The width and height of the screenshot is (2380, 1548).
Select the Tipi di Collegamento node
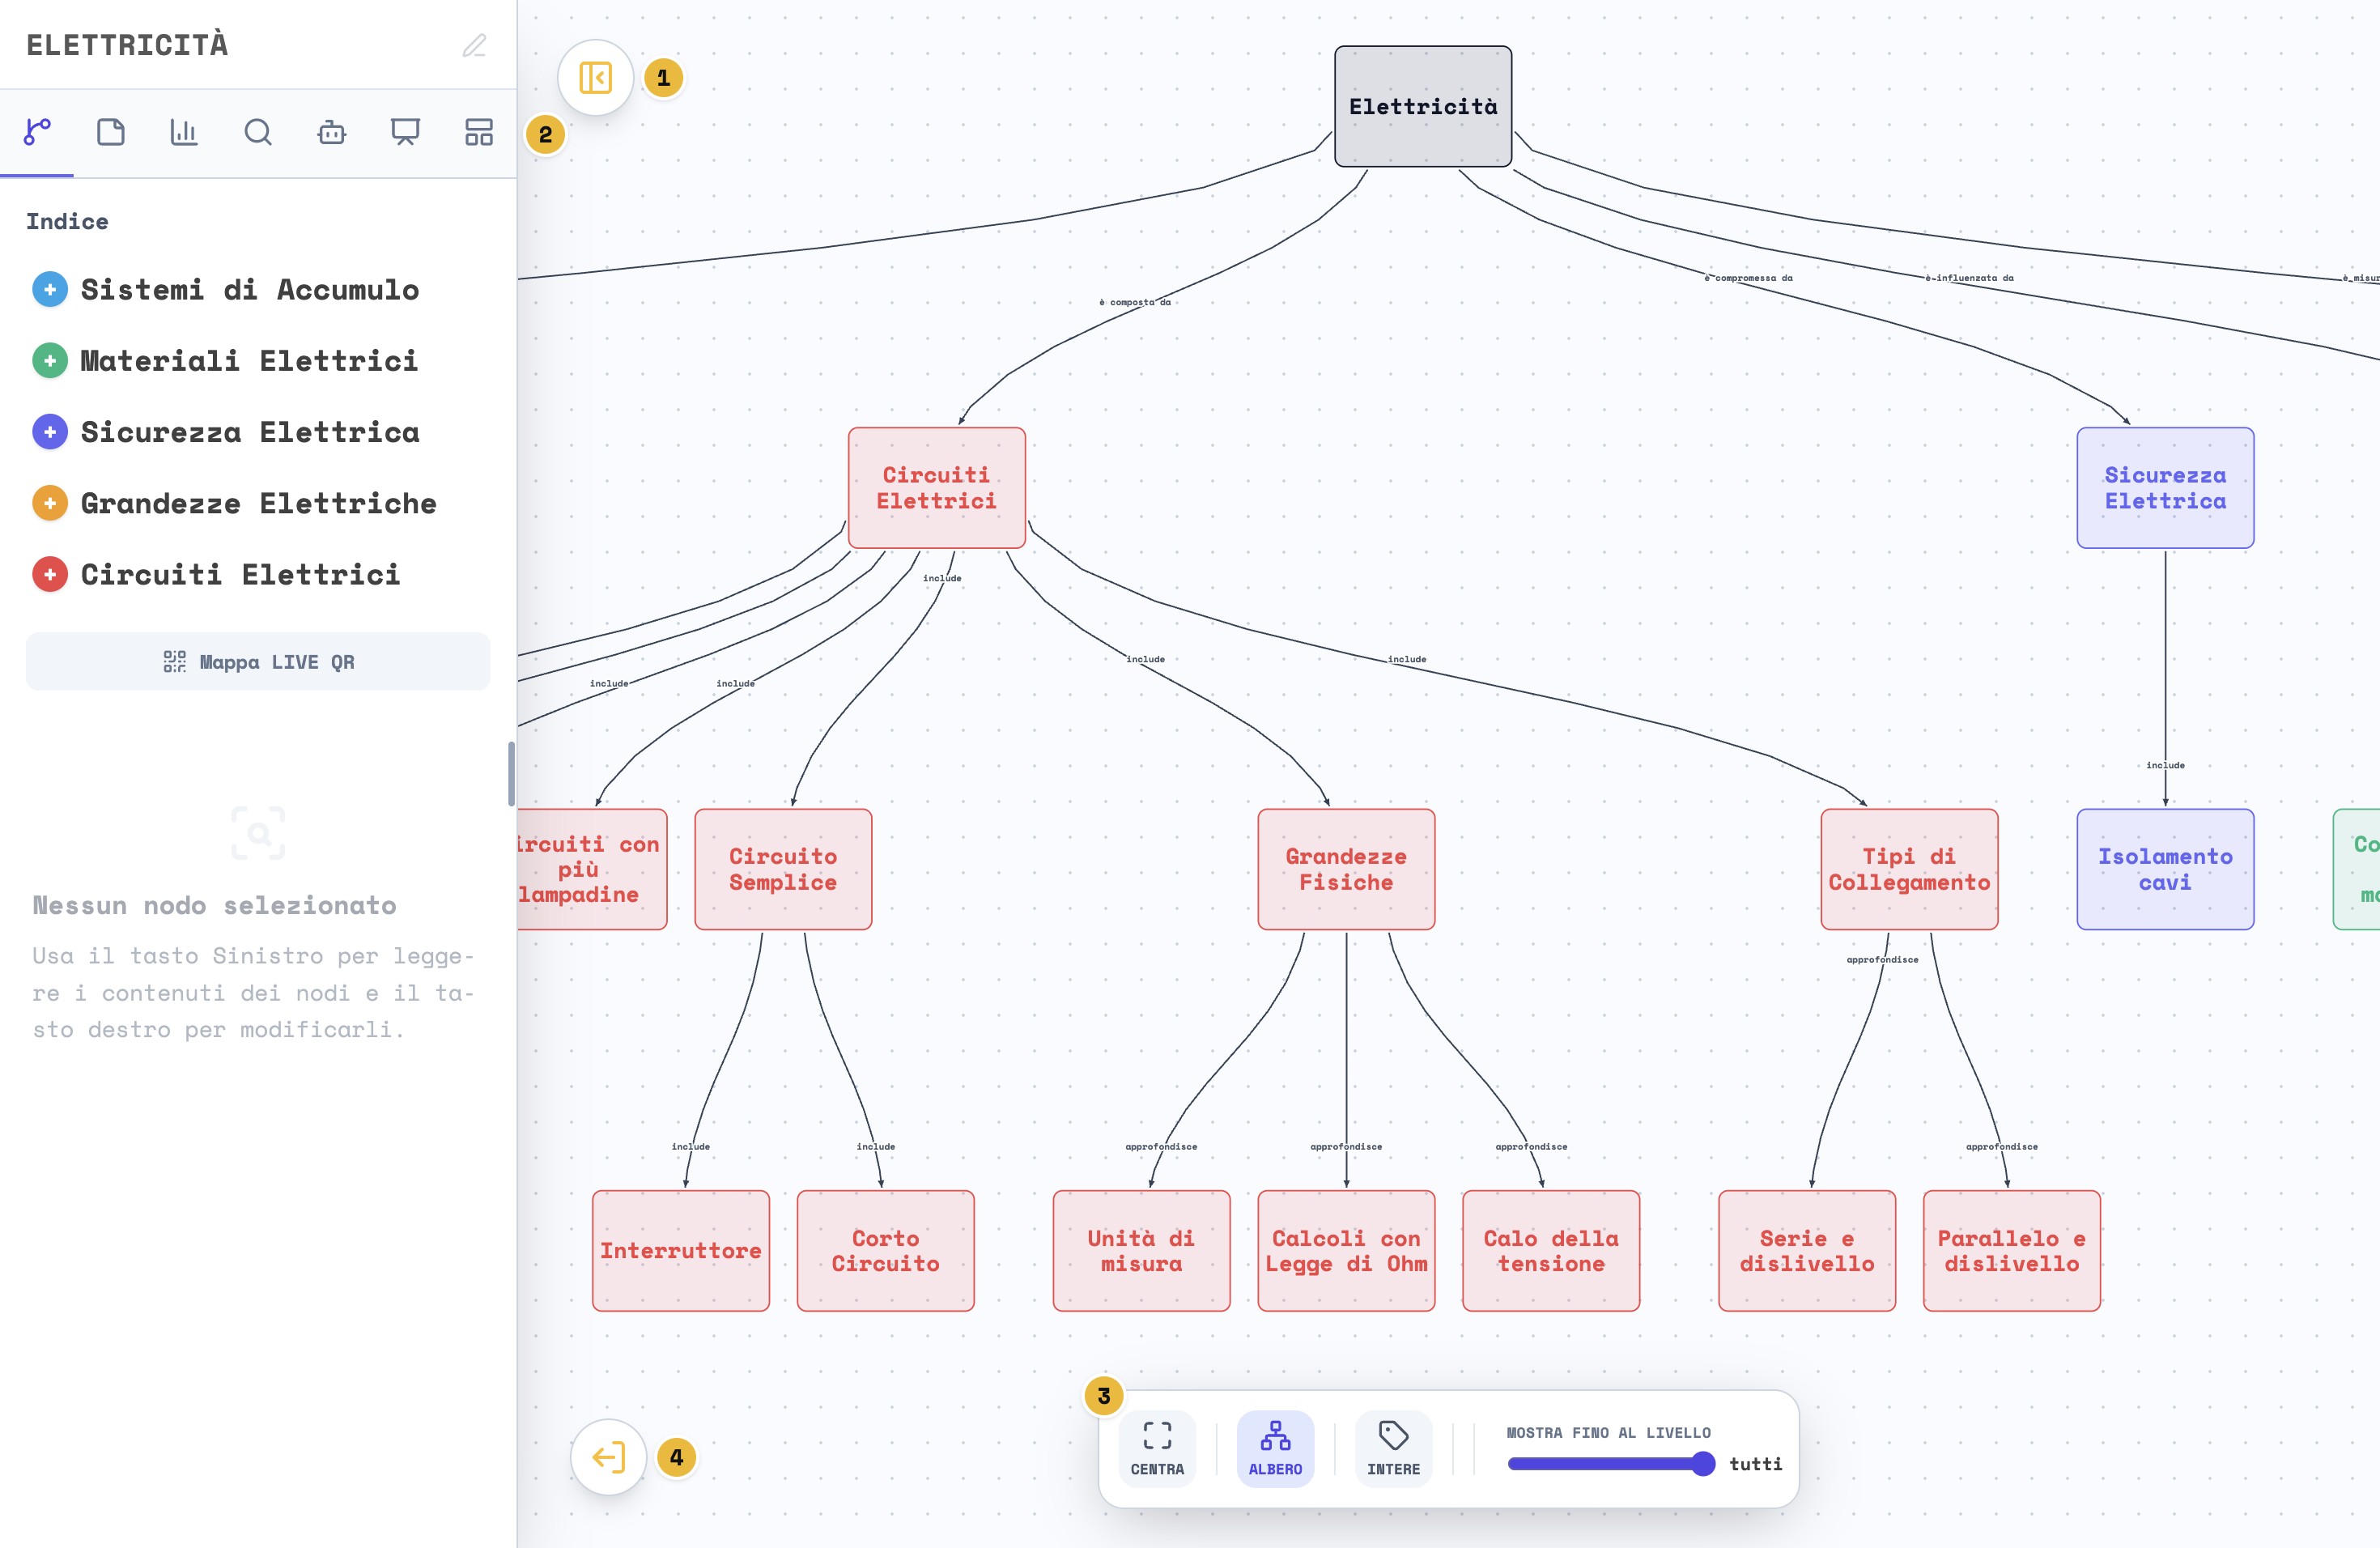(1909, 869)
